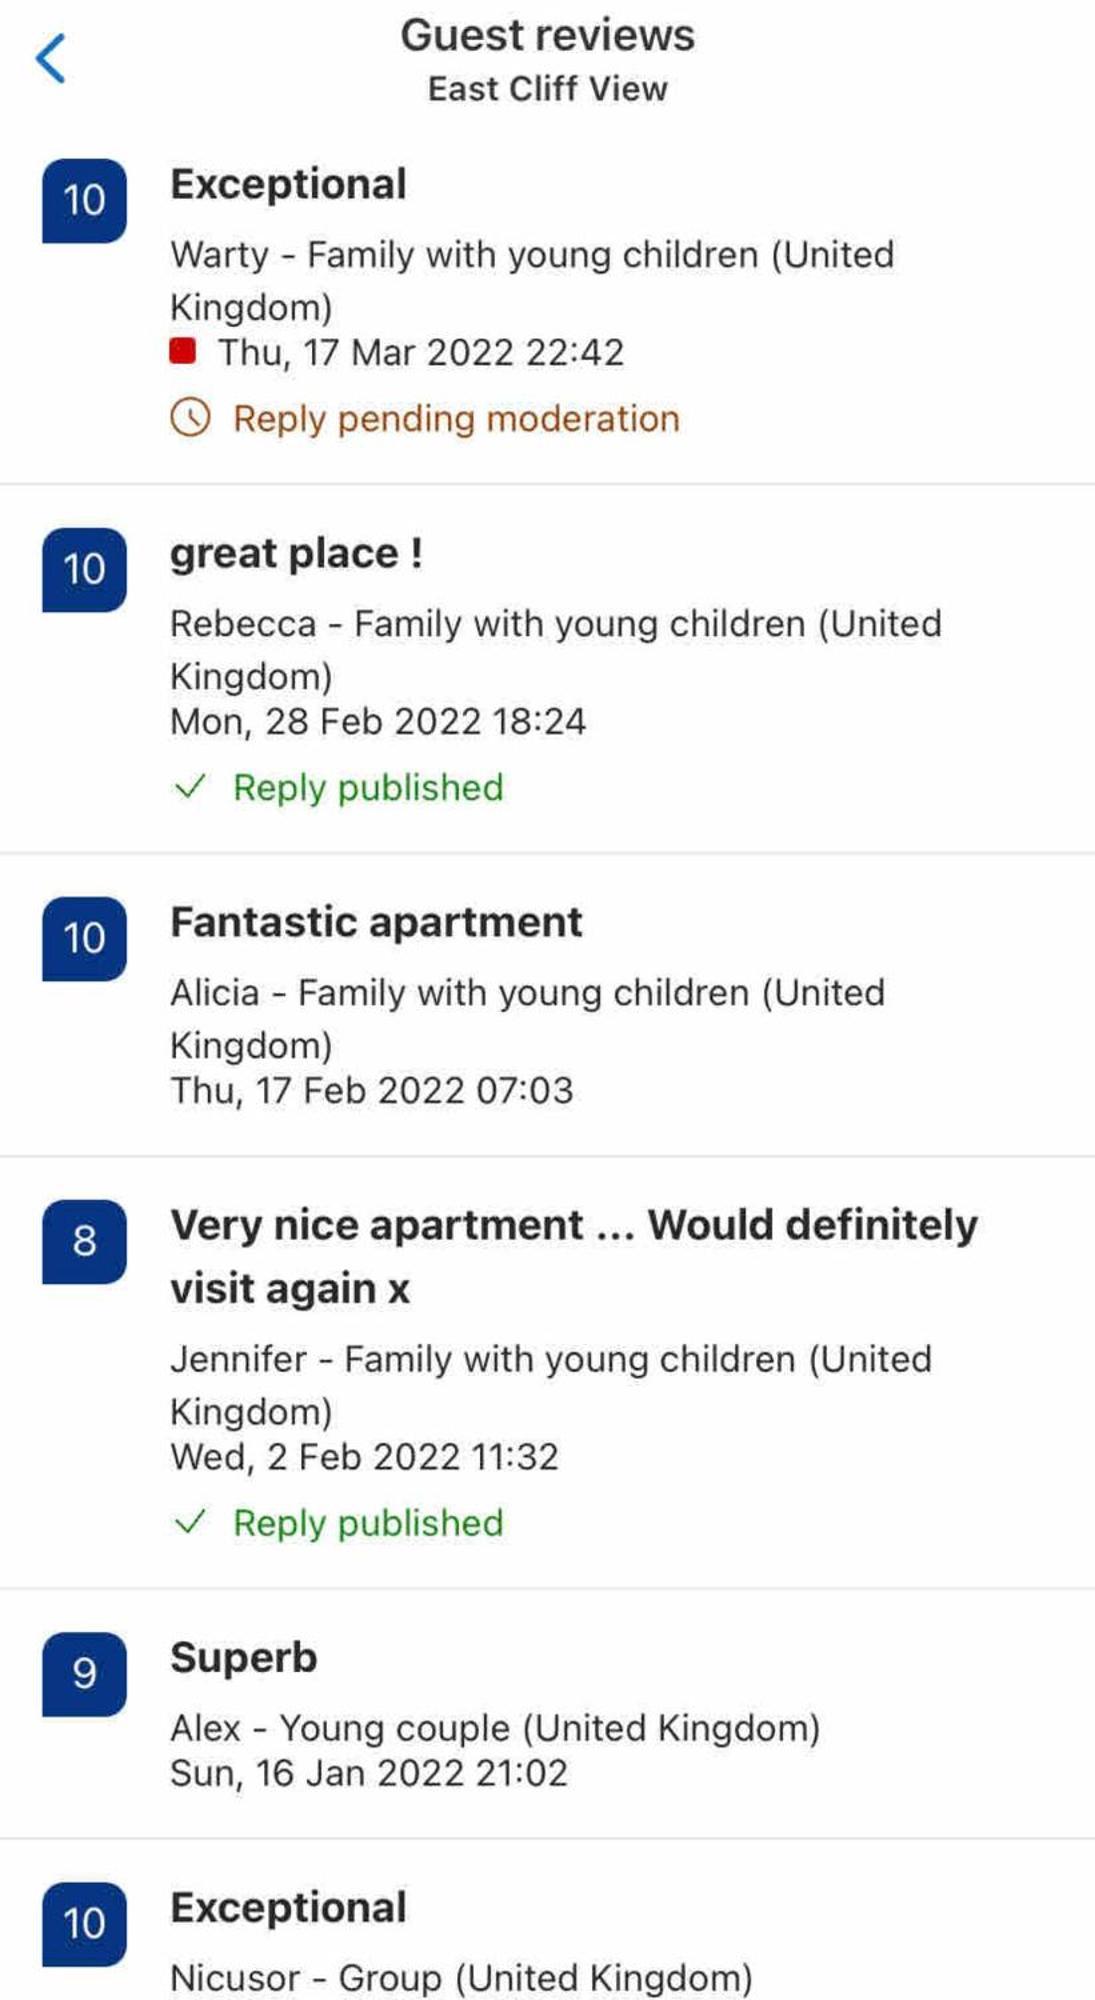Open the 'Fantastic apartment' review by Alicia
The width and height of the screenshot is (1095, 2000).
coord(547,1005)
